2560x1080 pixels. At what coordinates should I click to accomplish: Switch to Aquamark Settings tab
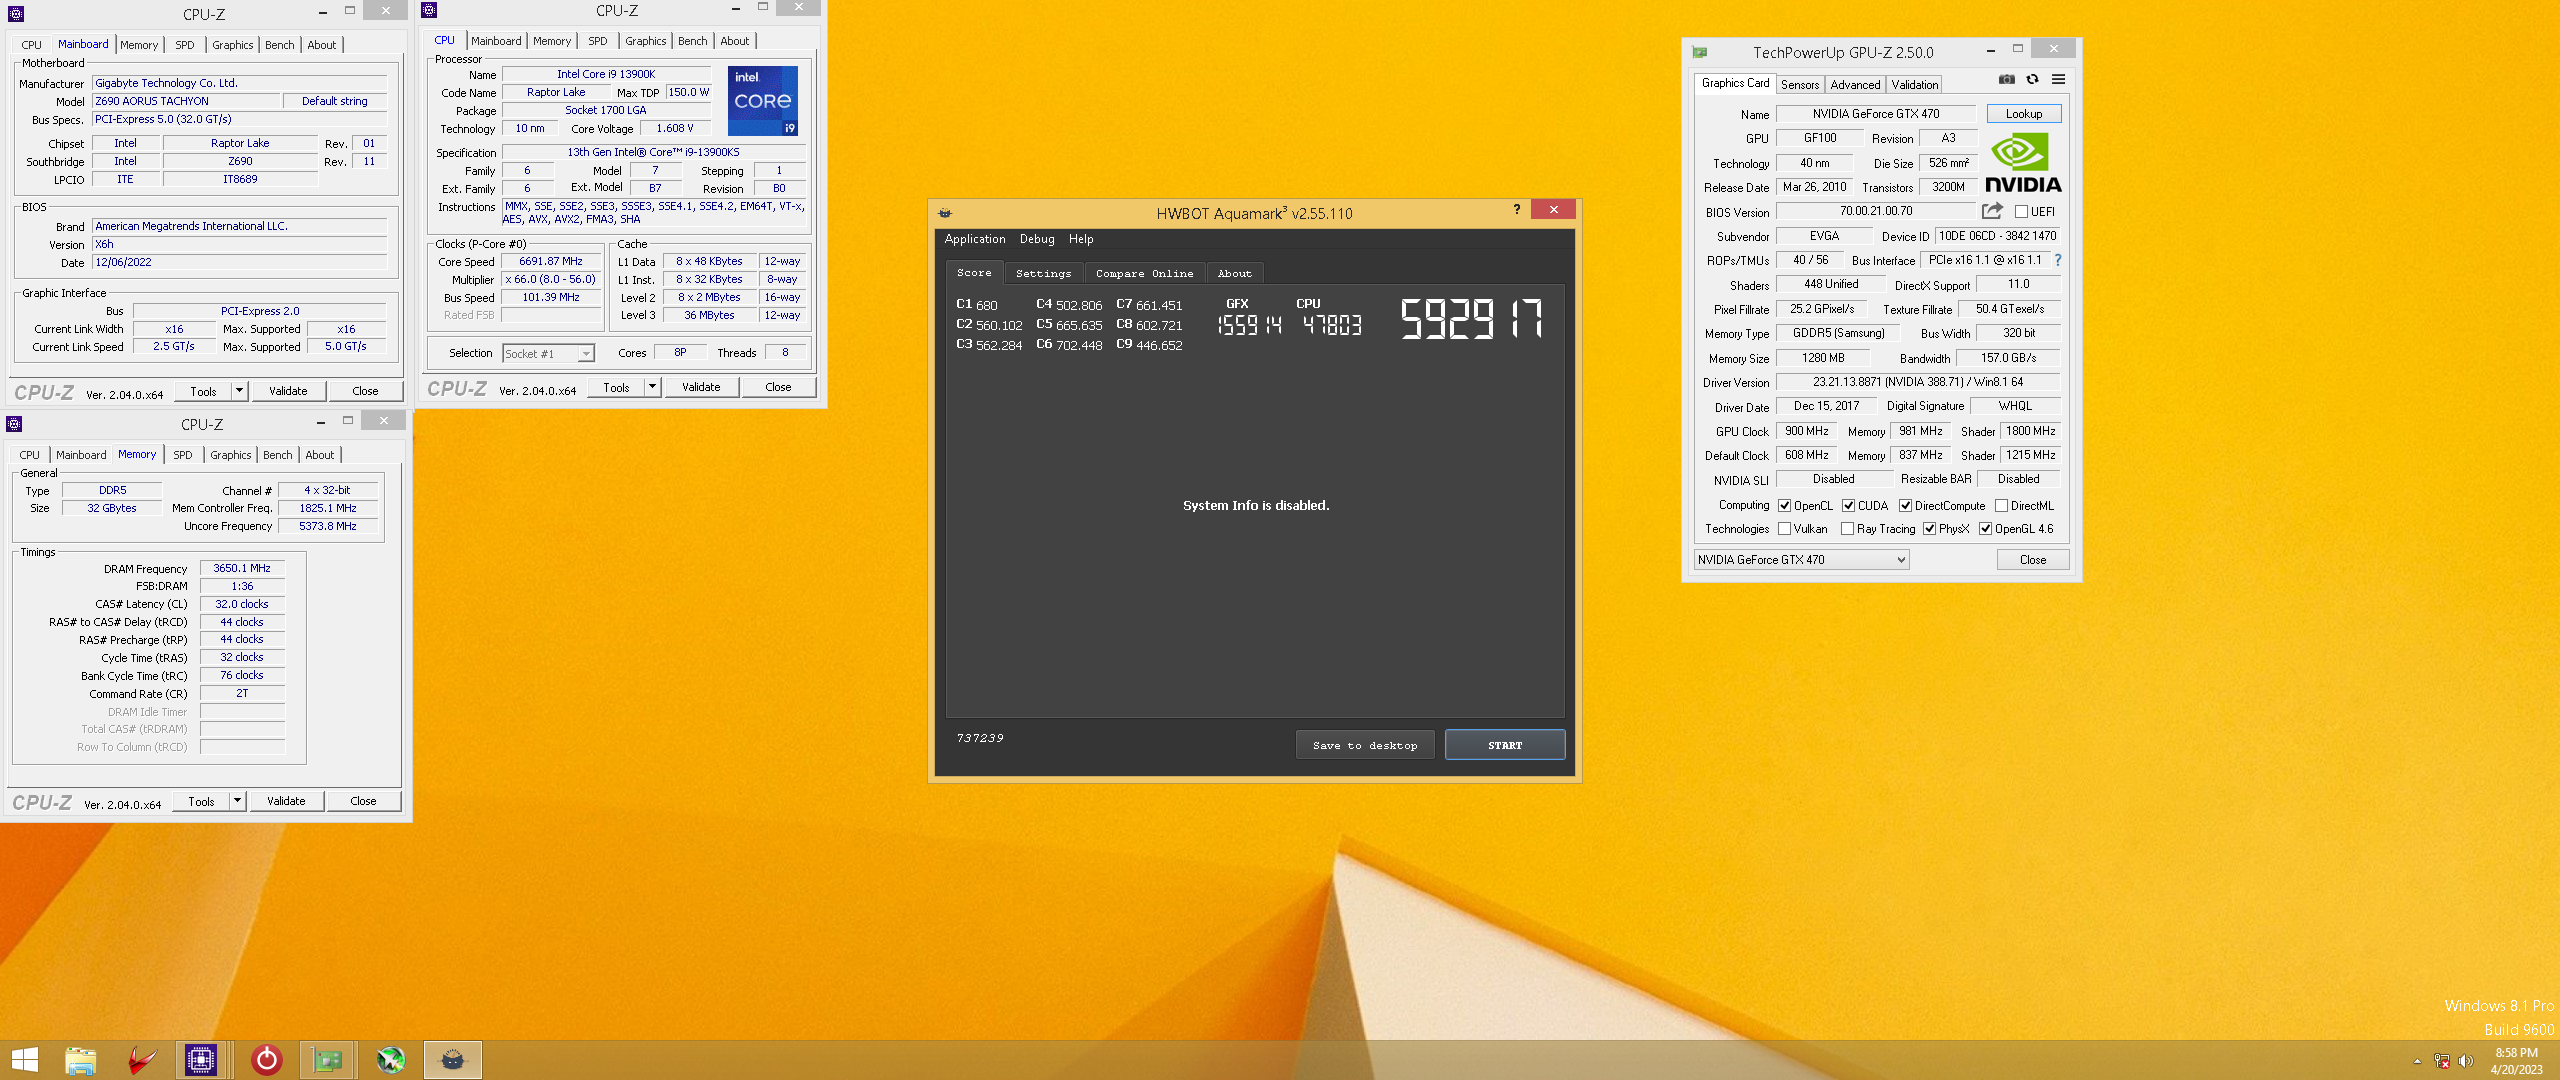(1043, 273)
